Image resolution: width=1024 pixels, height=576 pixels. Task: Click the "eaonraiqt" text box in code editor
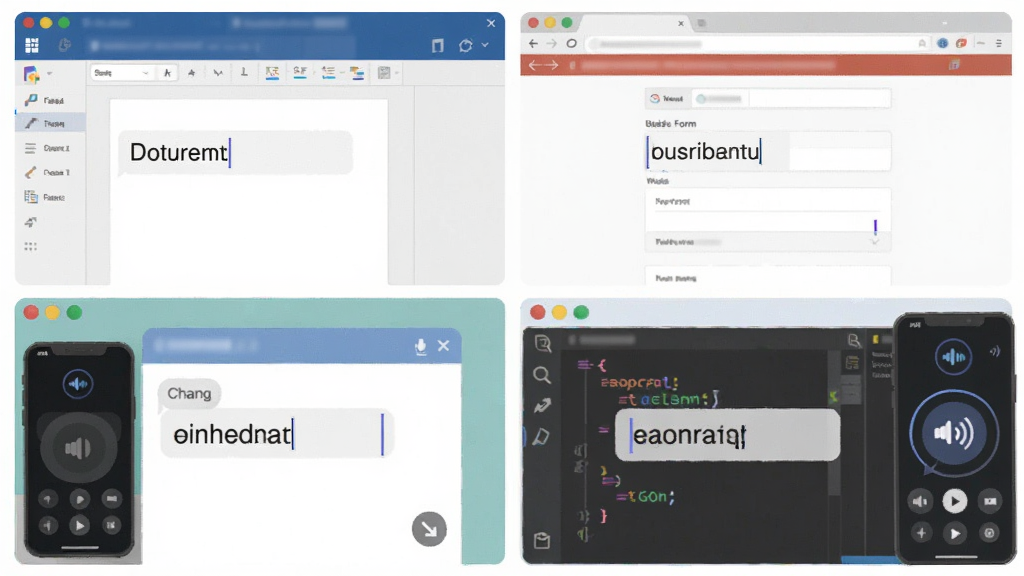pyautogui.click(x=728, y=435)
